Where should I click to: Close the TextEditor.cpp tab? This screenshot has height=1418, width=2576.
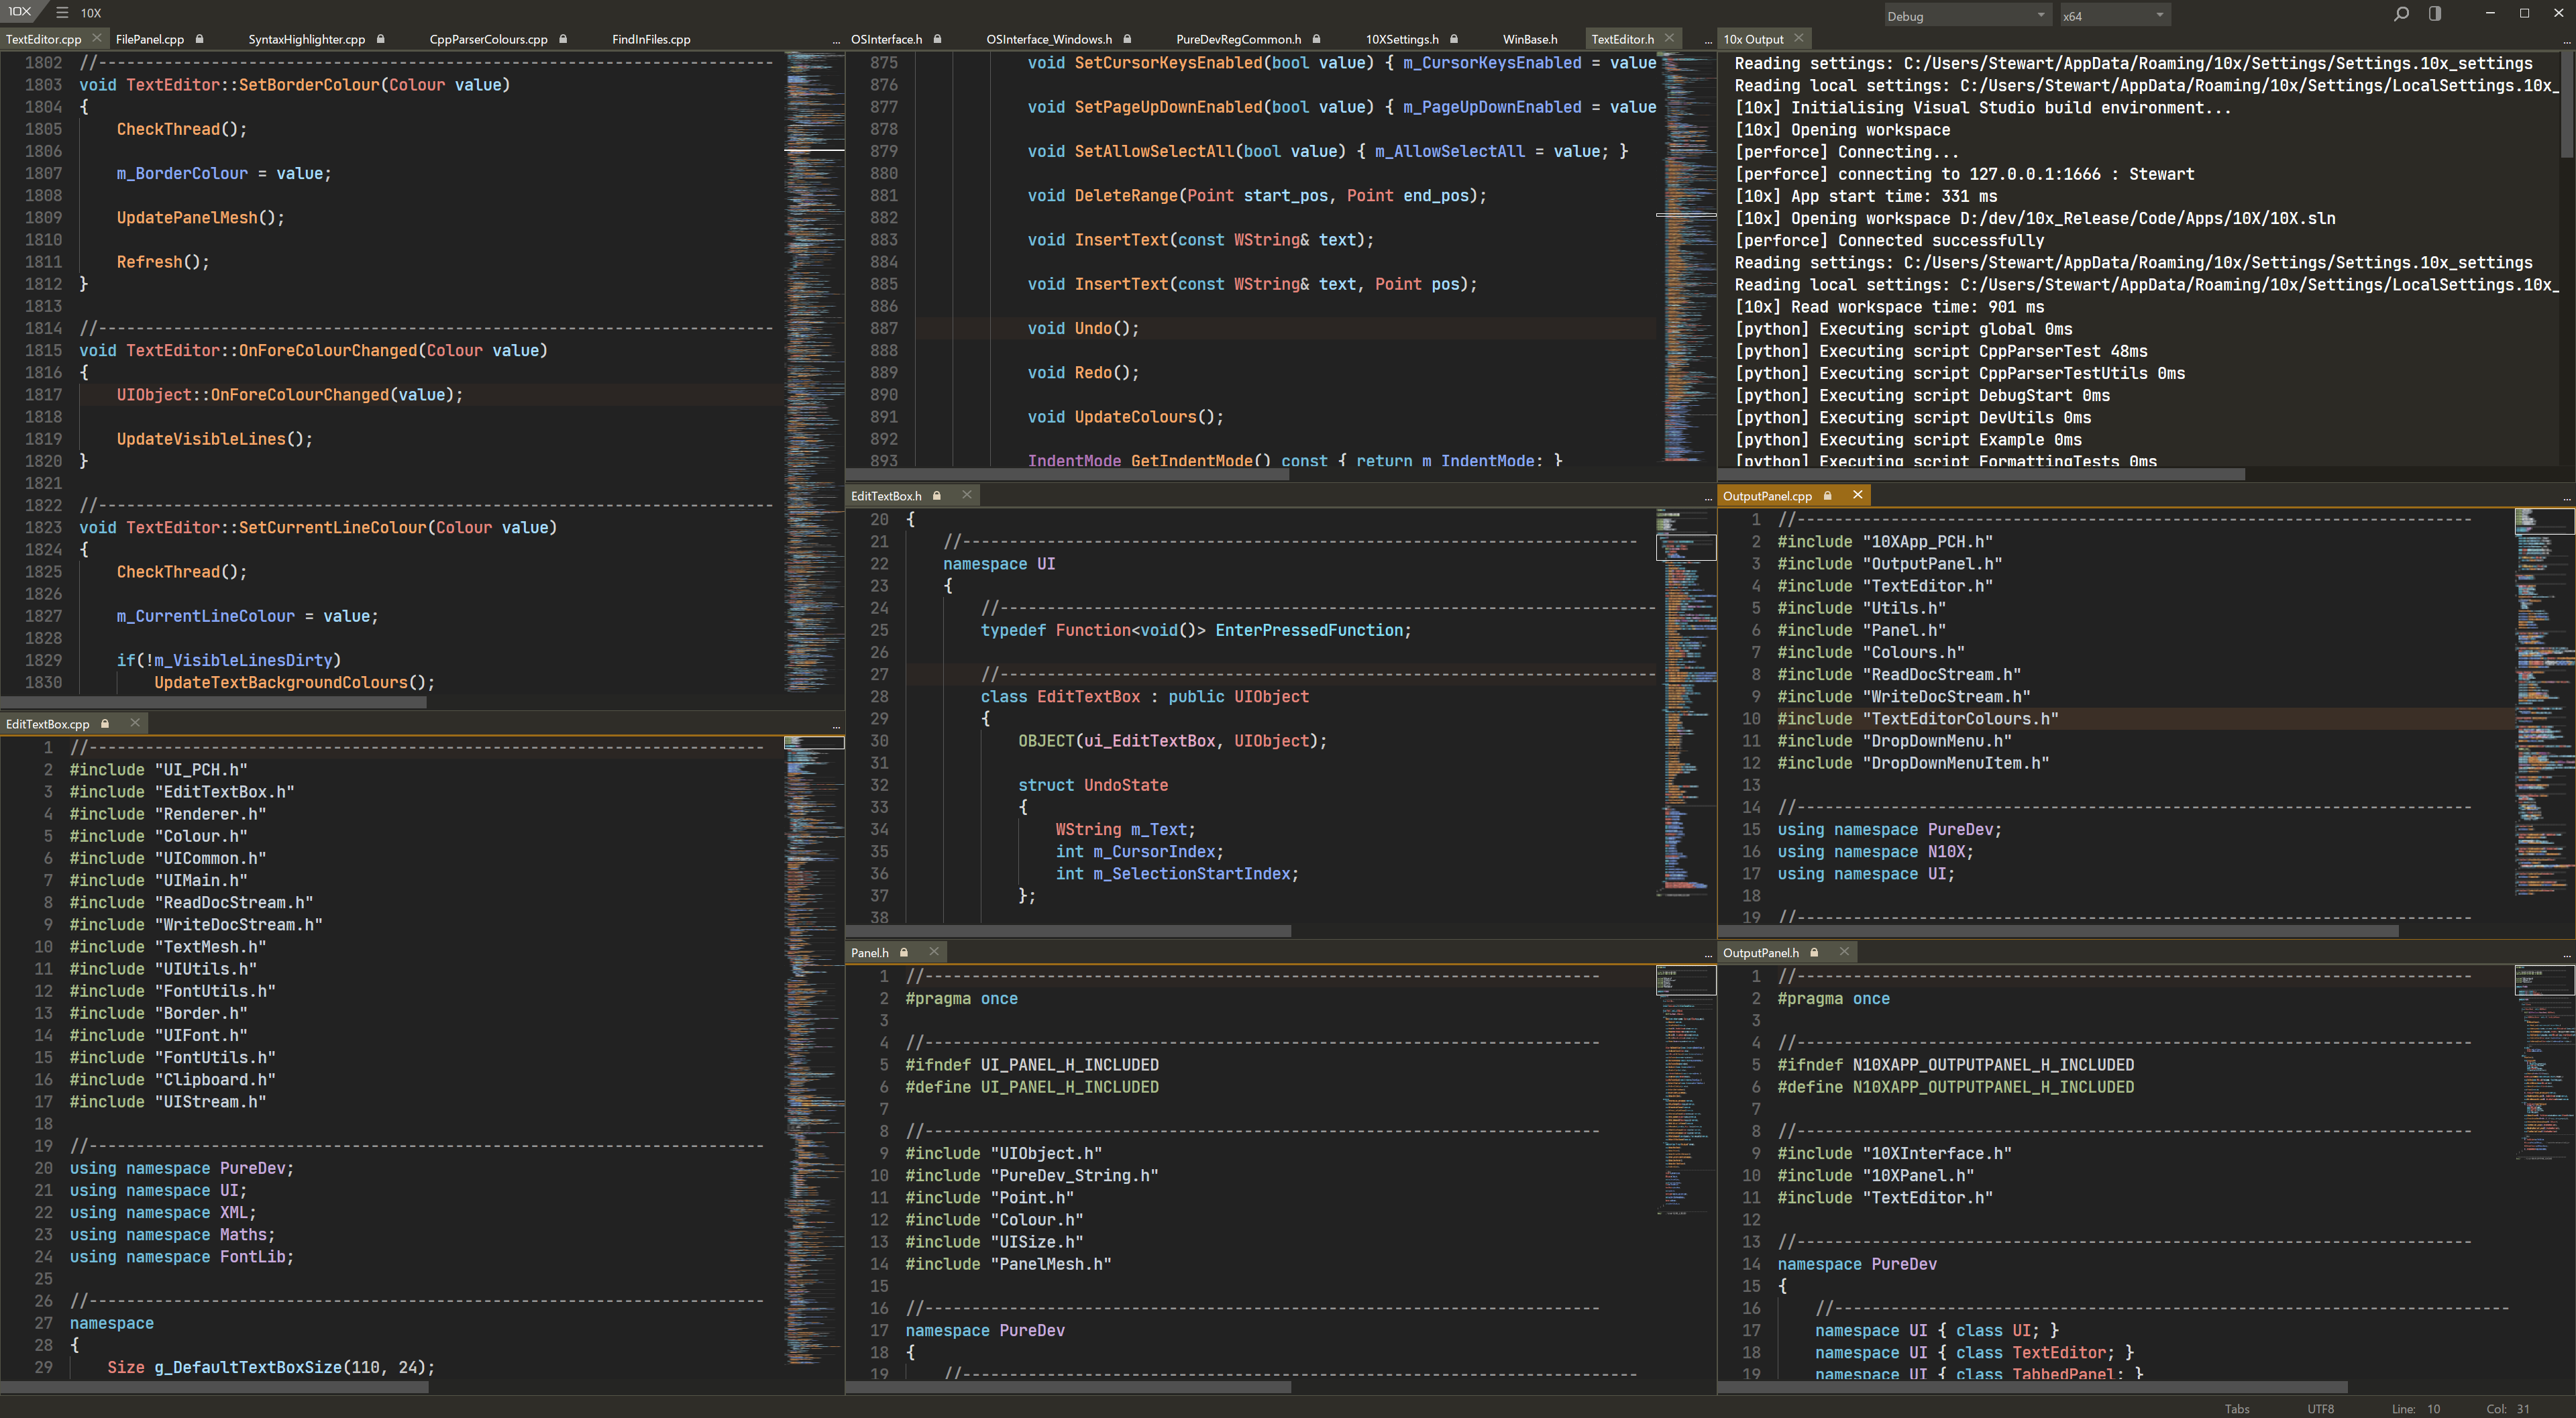[x=96, y=38]
